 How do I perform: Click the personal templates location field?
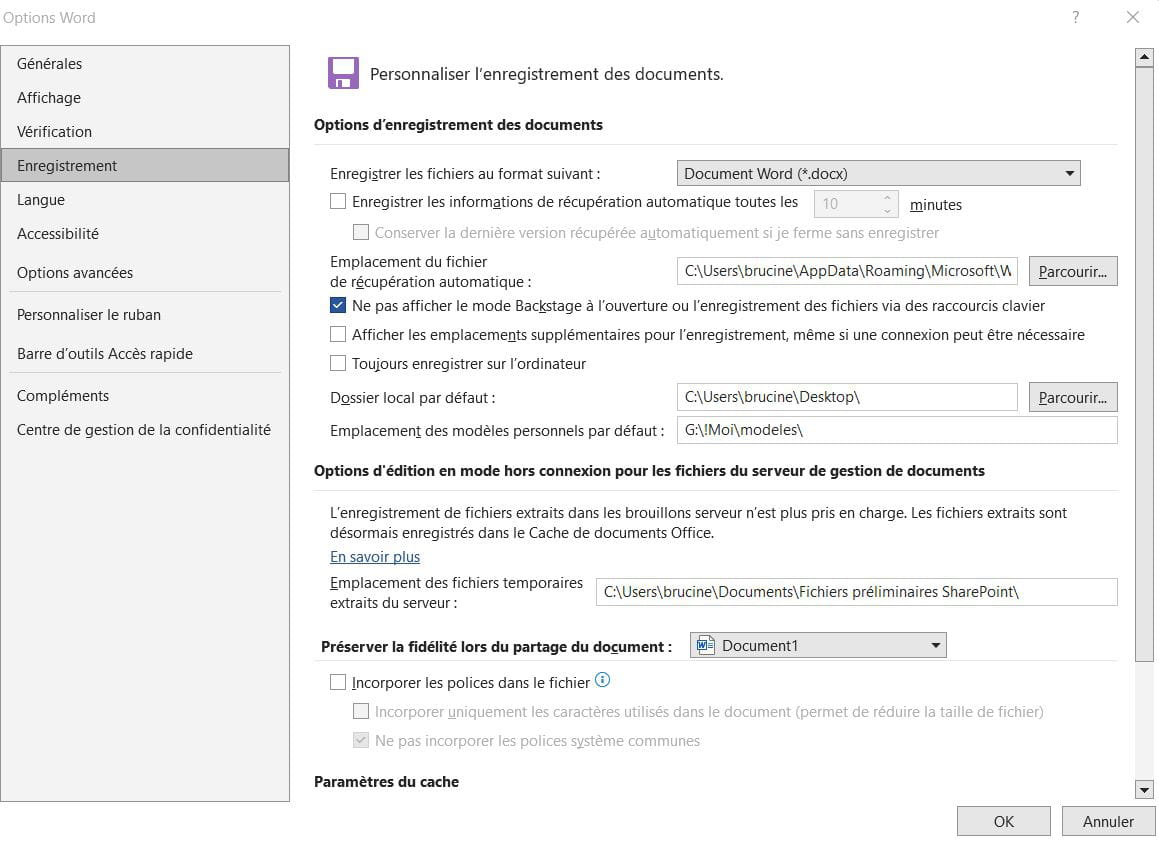coord(896,430)
